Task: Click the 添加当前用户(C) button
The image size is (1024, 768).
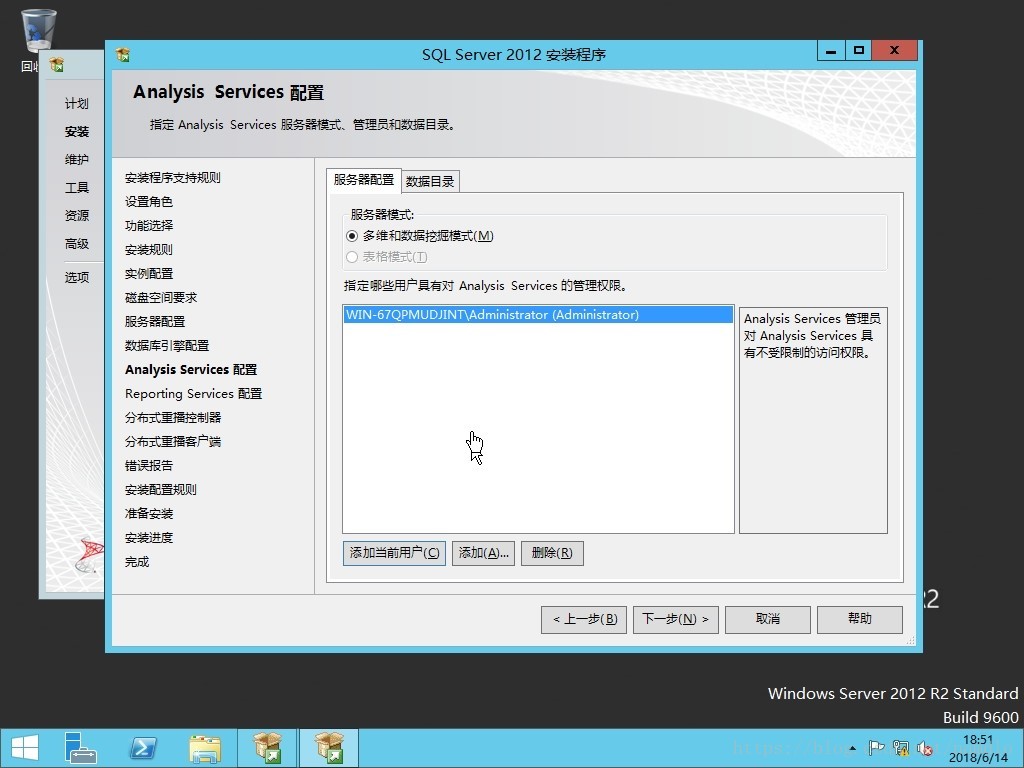Action: coord(394,553)
